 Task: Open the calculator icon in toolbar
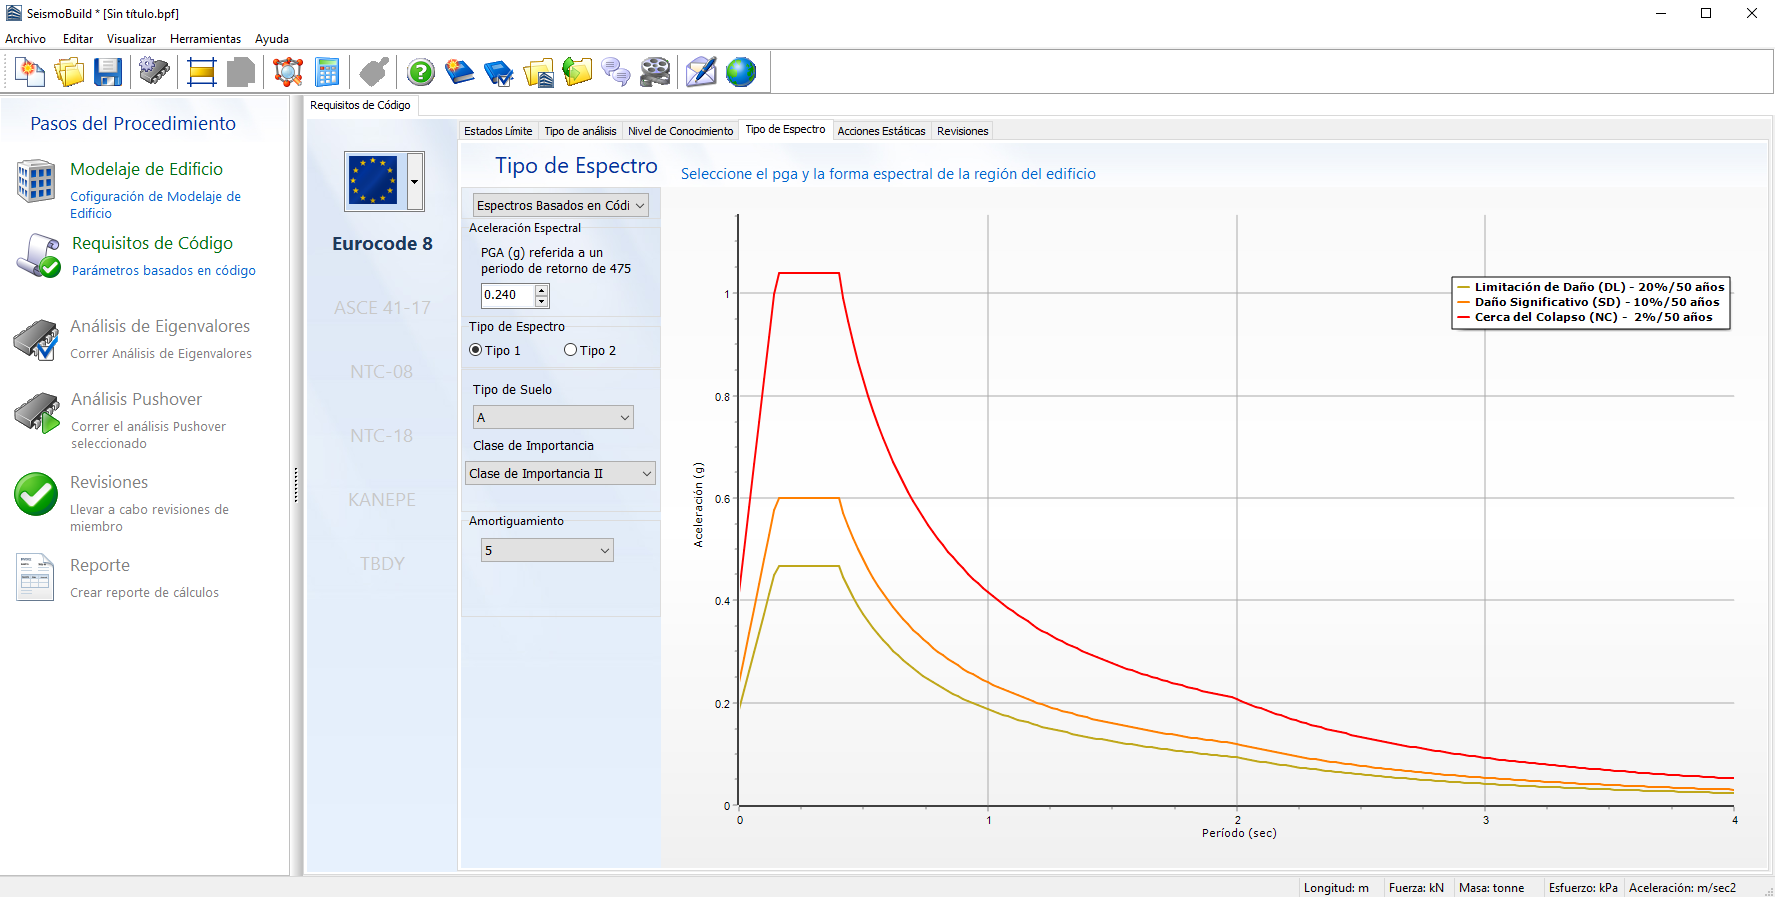click(x=327, y=72)
